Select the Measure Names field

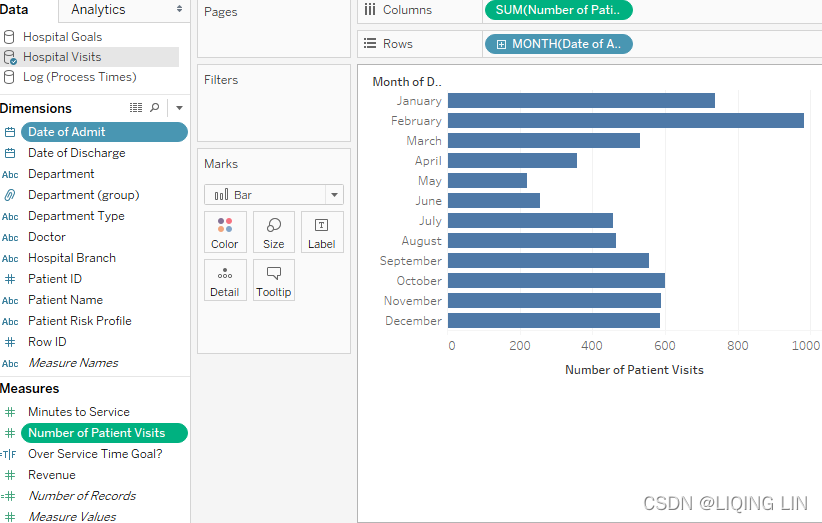coord(73,363)
